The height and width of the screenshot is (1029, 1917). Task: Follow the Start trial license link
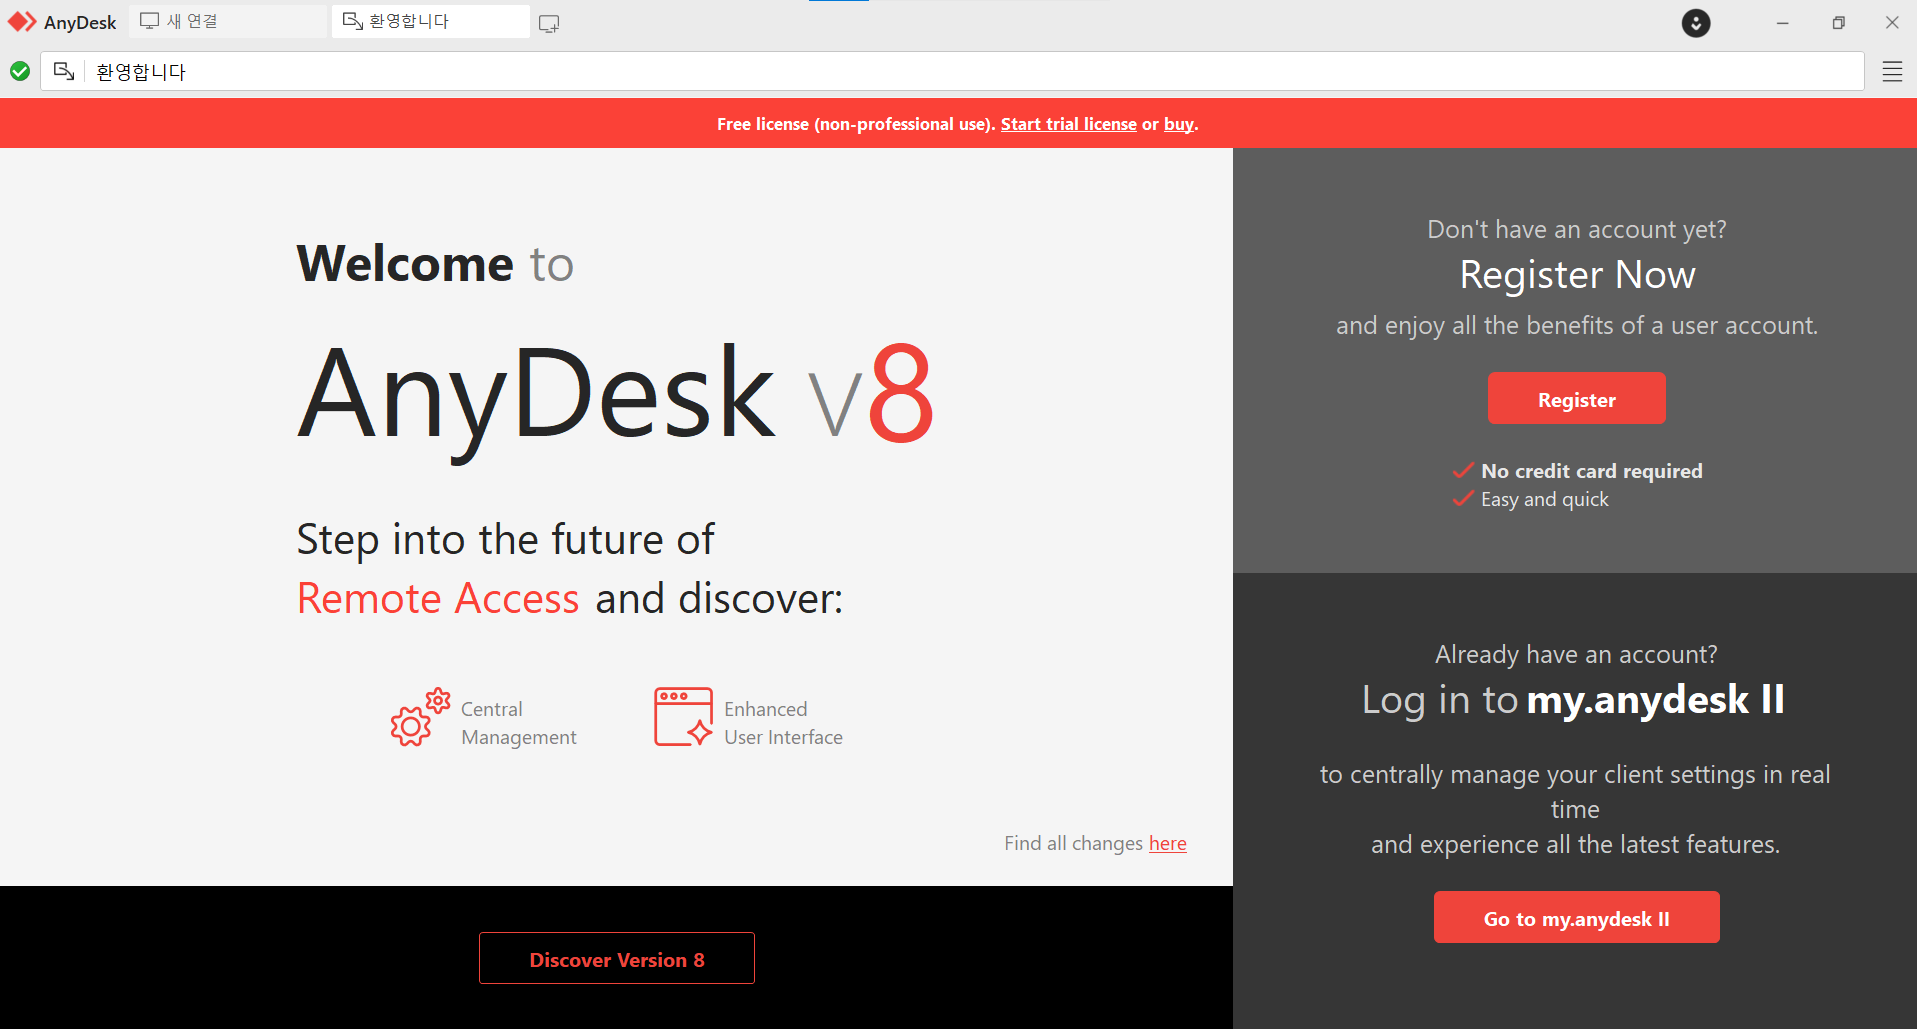click(1068, 124)
